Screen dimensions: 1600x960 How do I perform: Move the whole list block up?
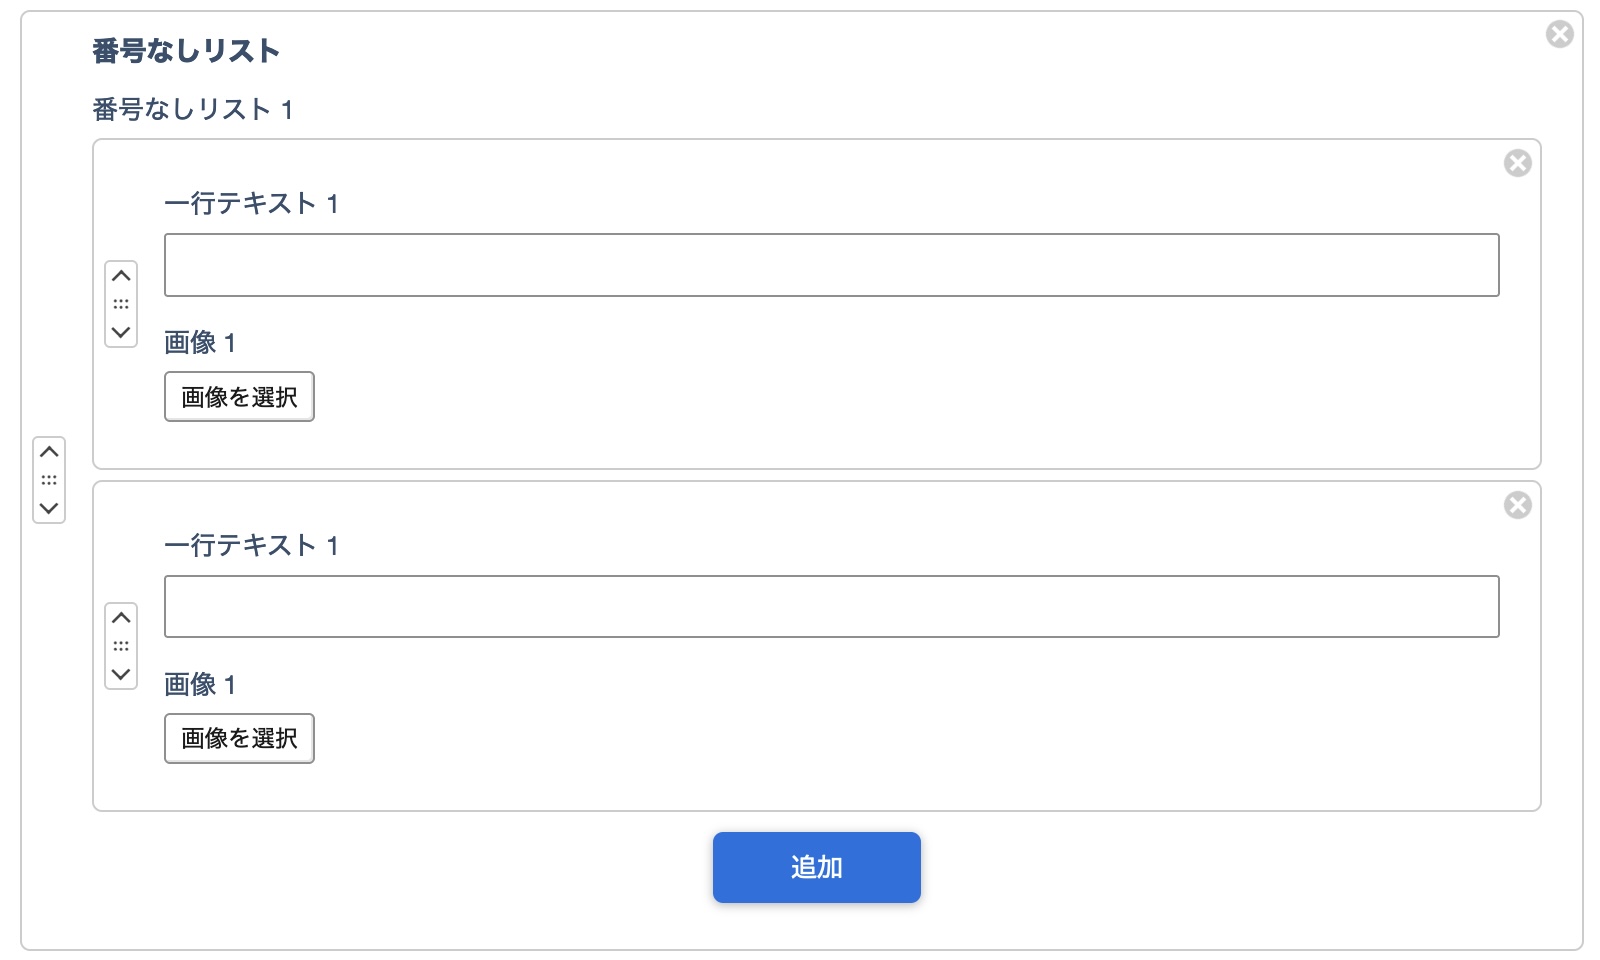(49, 452)
